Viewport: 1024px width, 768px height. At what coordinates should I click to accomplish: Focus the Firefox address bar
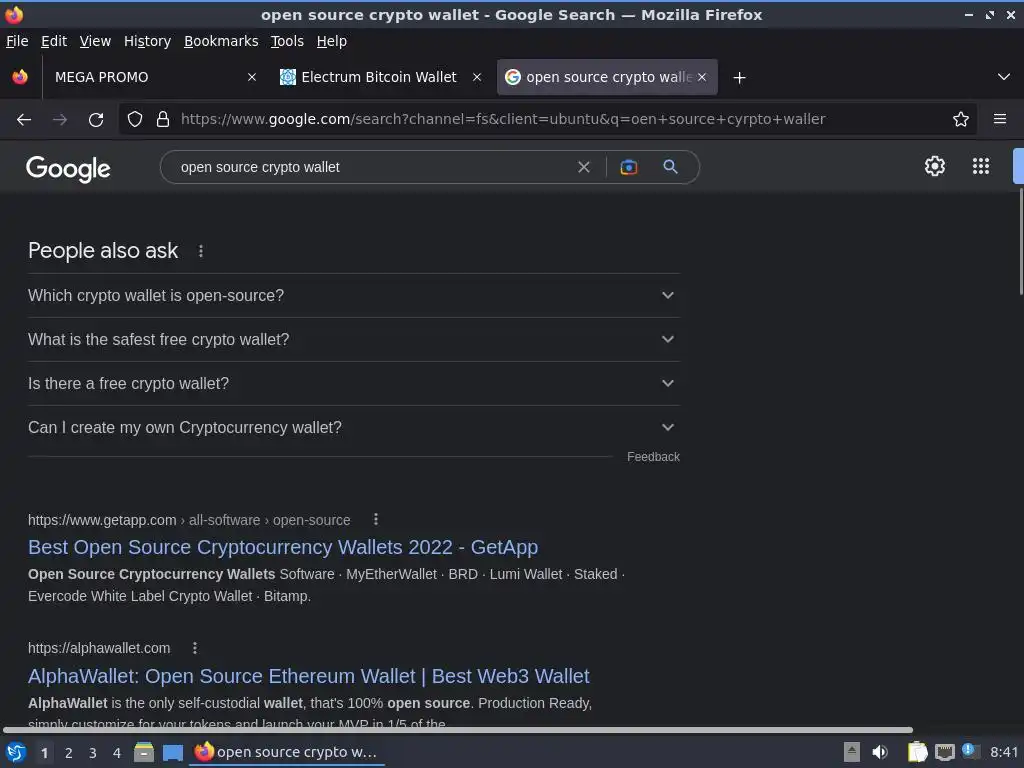click(549, 120)
